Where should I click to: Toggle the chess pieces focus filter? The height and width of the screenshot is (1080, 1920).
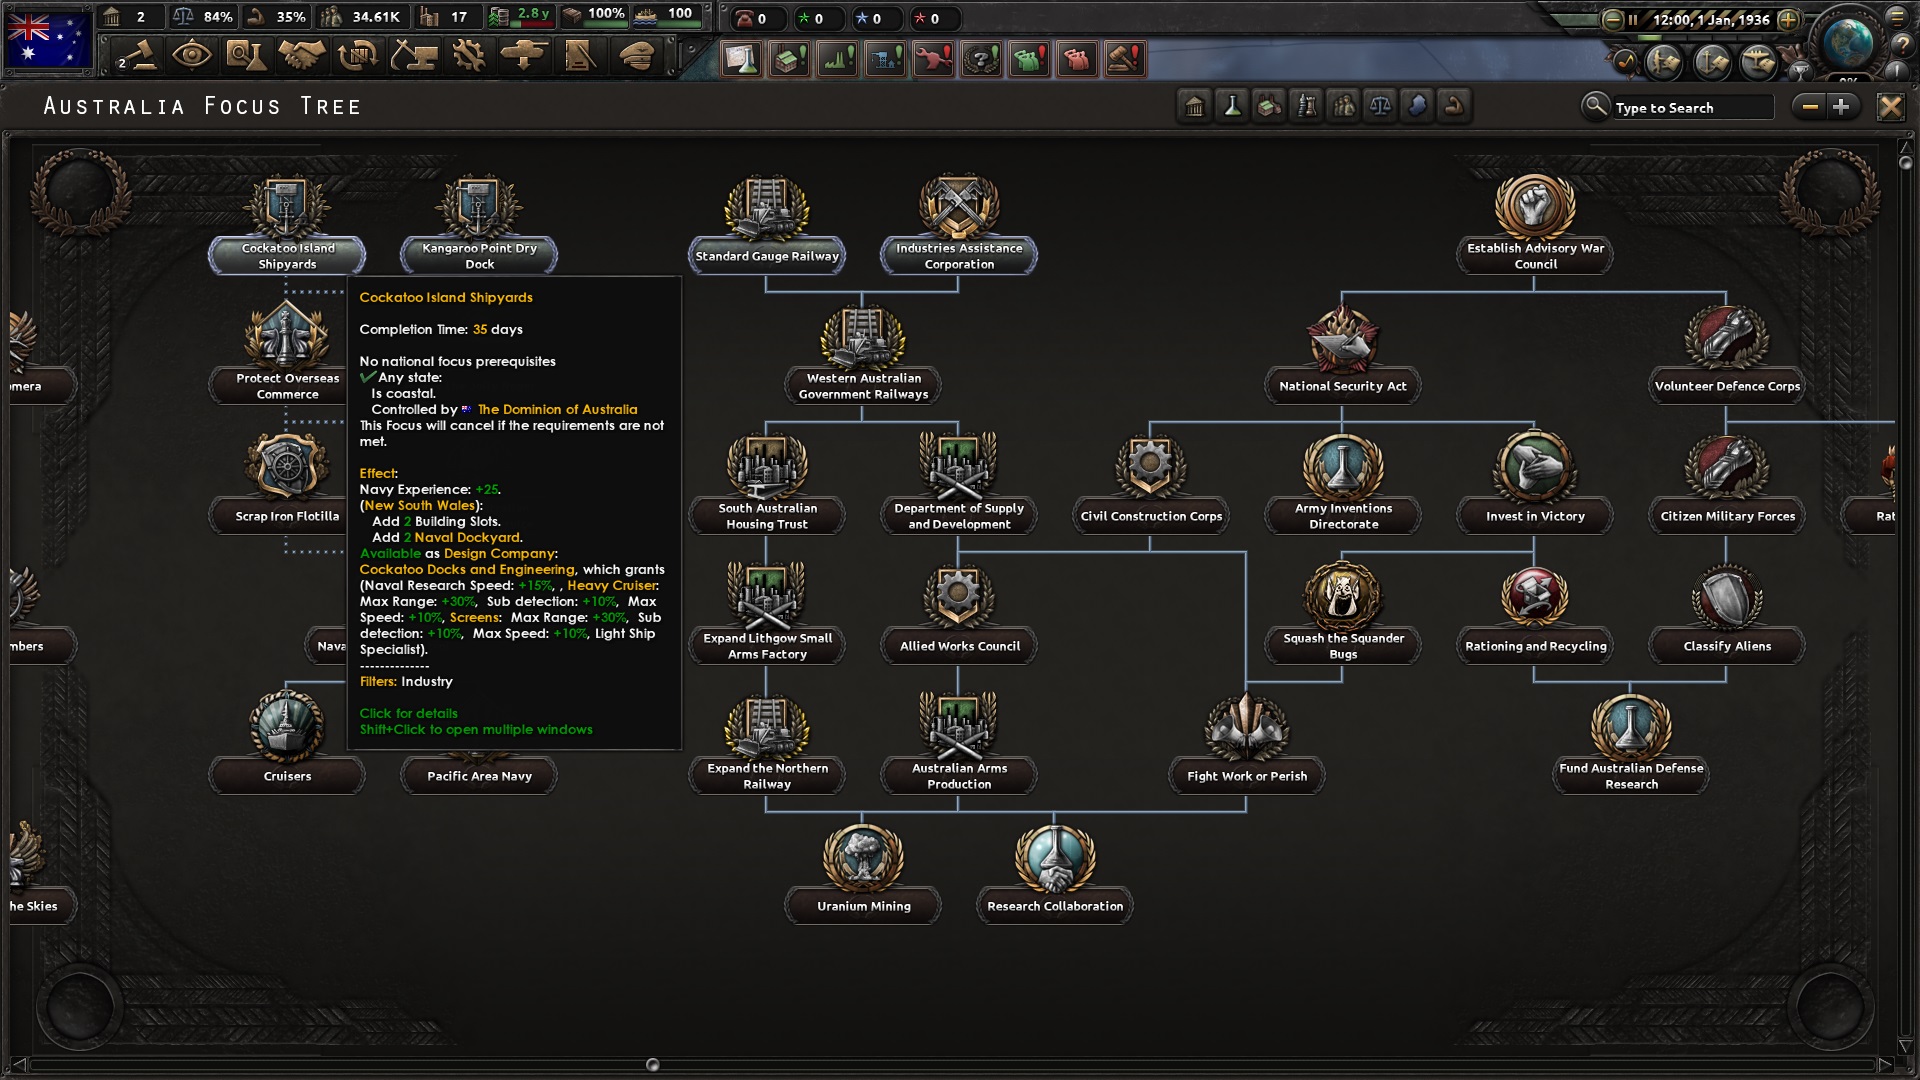pos(1306,106)
